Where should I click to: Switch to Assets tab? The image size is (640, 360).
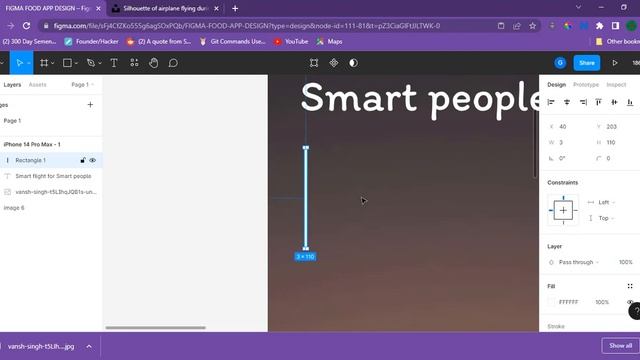[x=38, y=84]
